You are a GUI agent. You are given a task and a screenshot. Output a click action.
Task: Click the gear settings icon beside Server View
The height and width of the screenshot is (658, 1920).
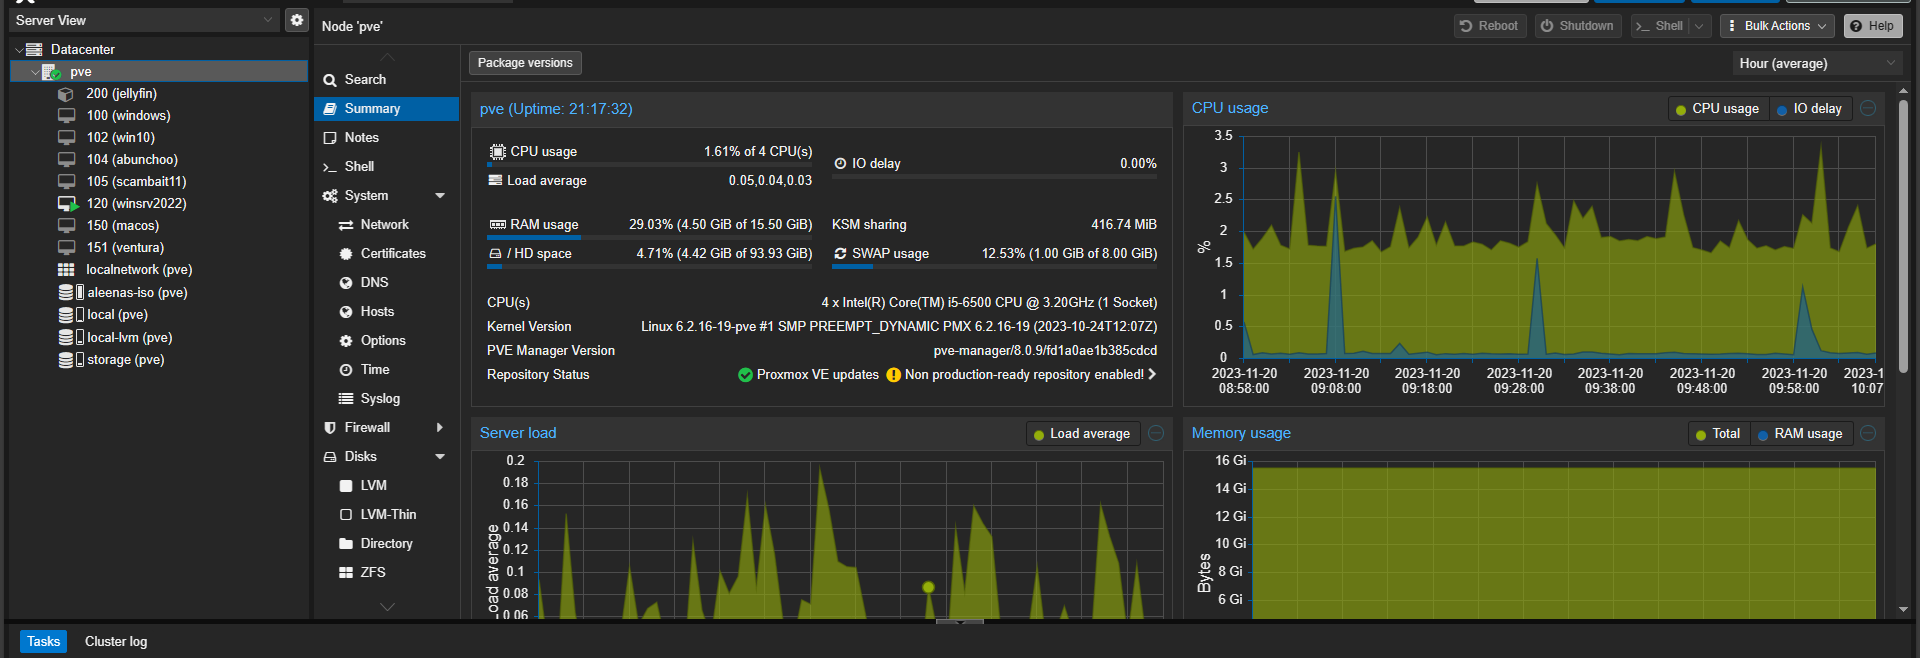click(x=296, y=20)
